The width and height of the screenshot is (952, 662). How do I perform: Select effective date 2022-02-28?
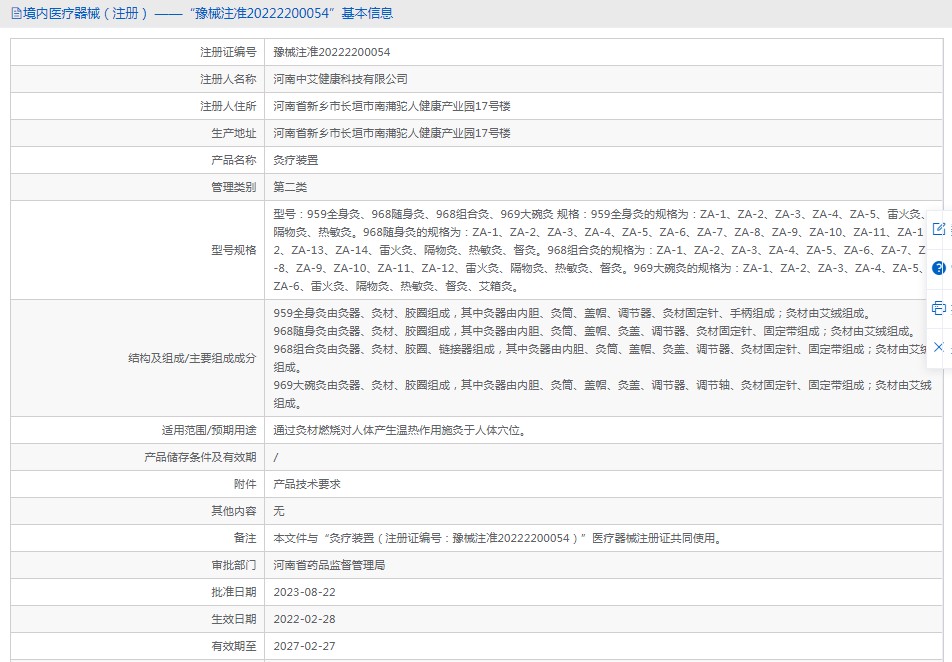click(304, 619)
